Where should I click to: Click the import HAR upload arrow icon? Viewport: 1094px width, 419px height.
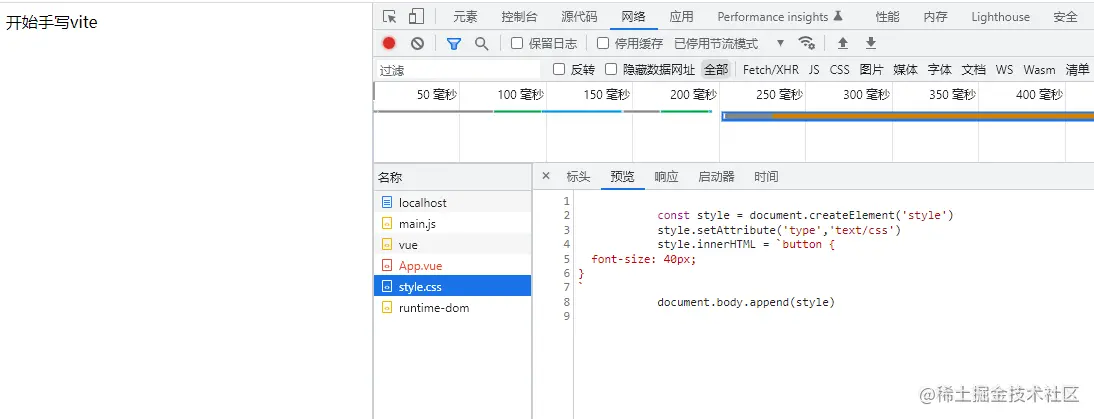click(x=843, y=43)
